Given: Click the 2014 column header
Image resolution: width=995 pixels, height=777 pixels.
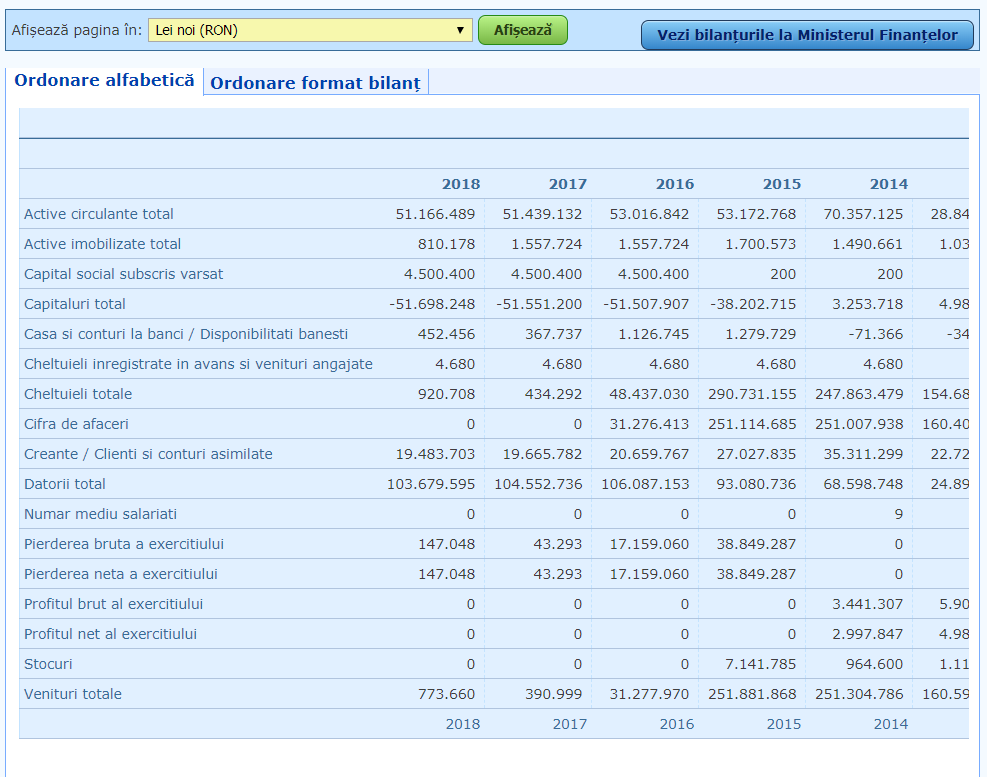Looking at the screenshot, I should (889, 184).
